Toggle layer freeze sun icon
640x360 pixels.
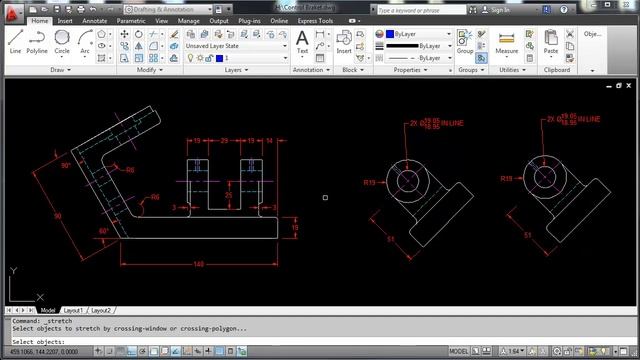point(200,58)
